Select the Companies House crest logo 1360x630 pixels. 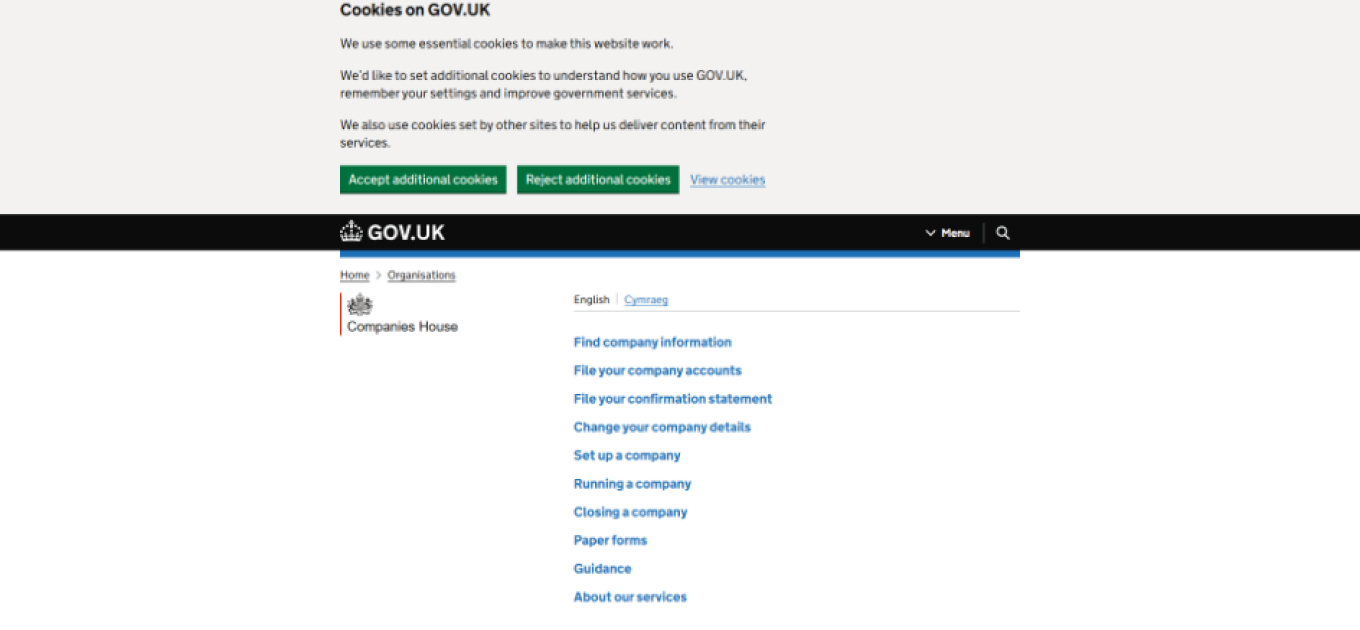[359, 303]
